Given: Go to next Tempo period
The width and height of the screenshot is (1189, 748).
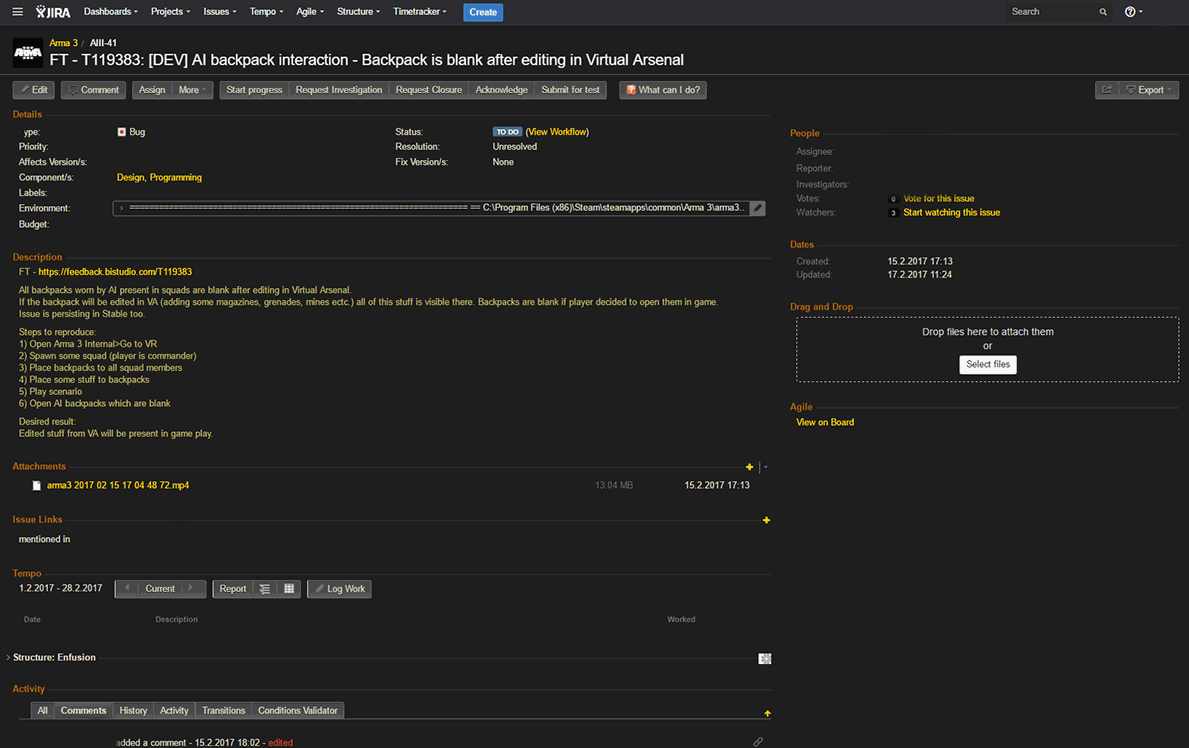Looking at the screenshot, I should click(193, 589).
